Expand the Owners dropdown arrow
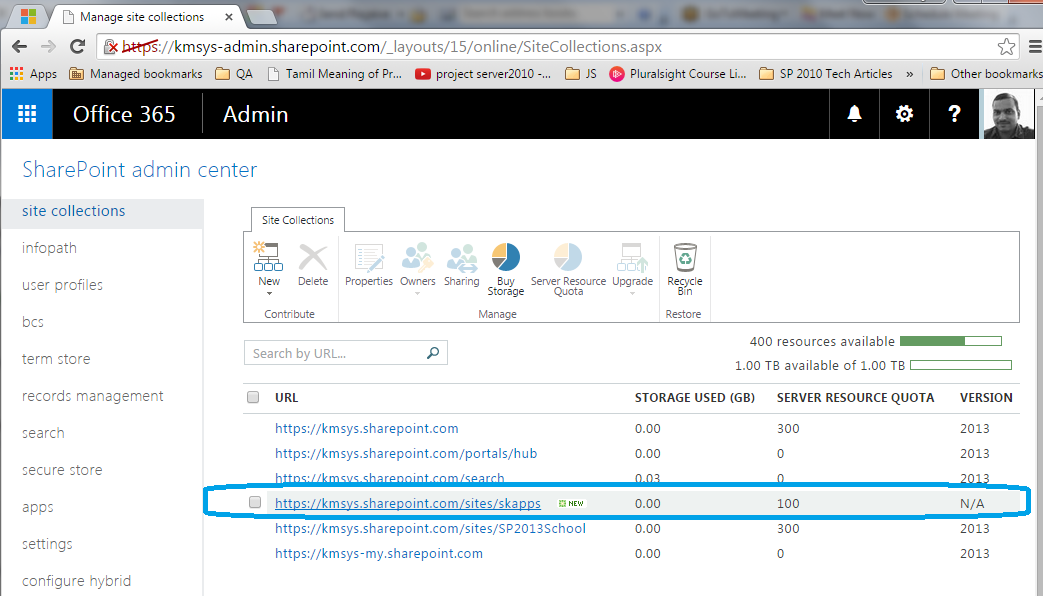 pyautogui.click(x=417, y=293)
